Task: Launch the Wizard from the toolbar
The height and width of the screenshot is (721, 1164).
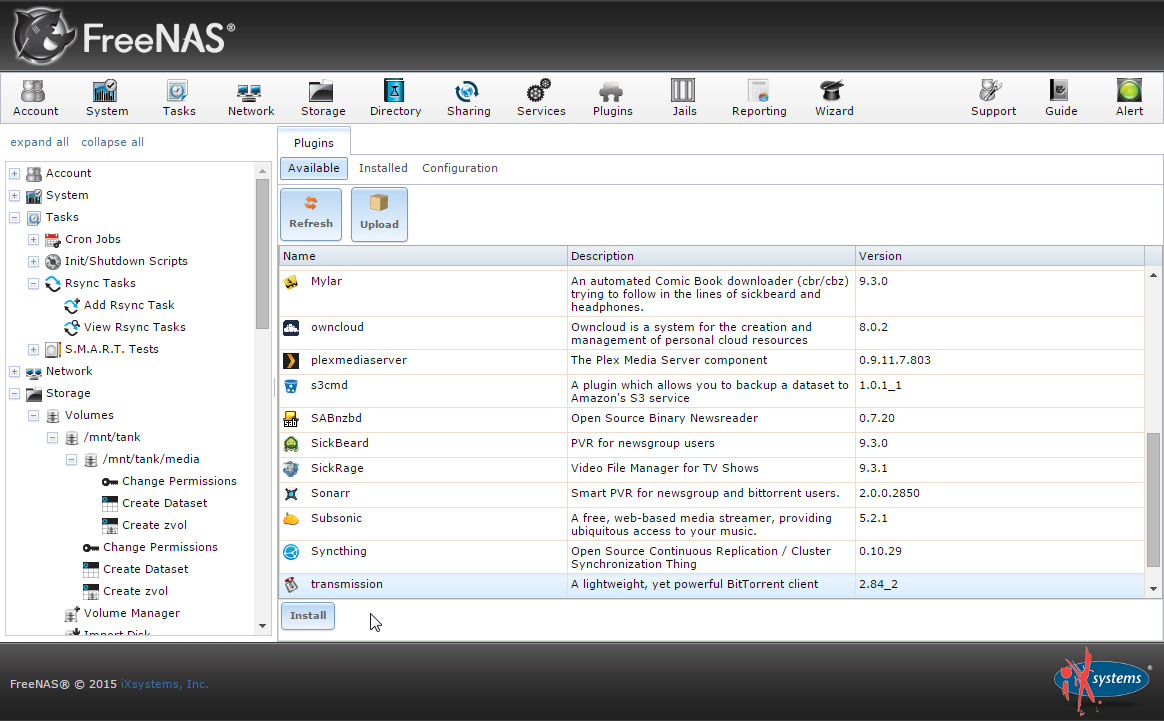Action: tap(834, 98)
